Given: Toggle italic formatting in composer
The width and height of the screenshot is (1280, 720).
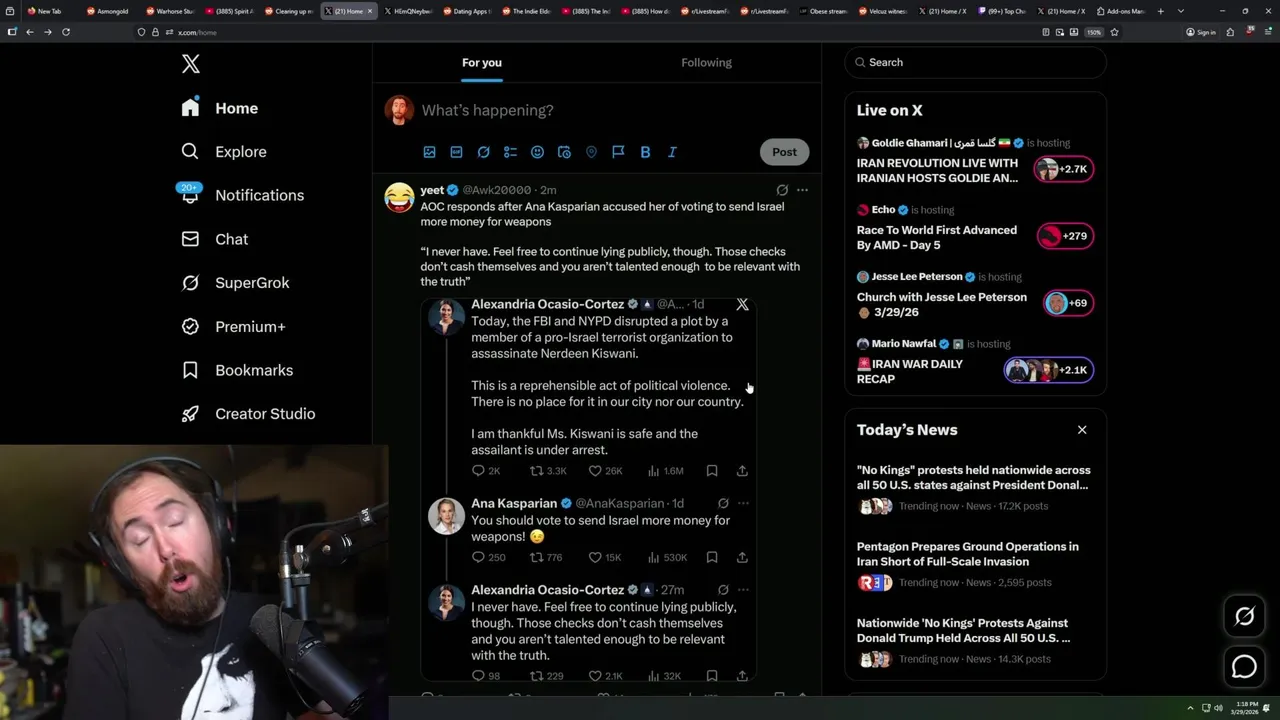Looking at the screenshot, I should [672, 152].
